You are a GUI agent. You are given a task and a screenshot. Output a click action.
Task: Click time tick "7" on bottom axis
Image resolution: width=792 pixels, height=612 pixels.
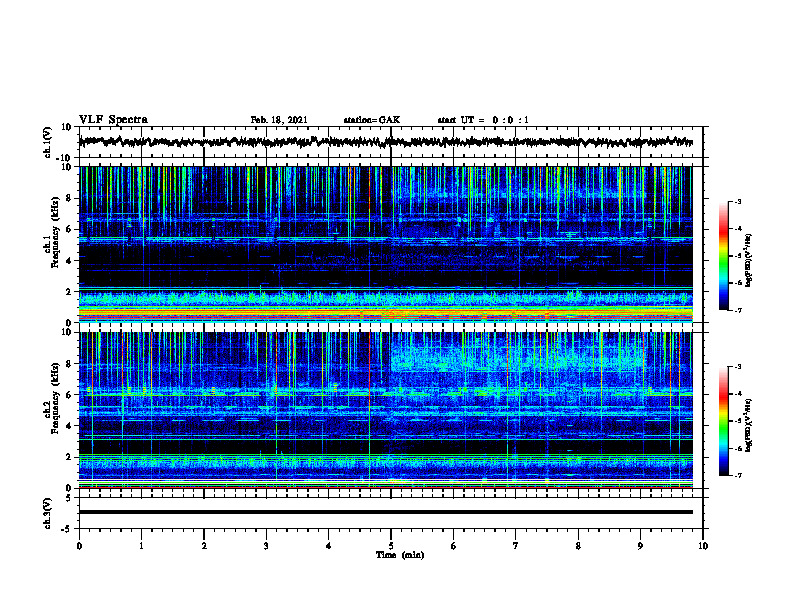click(516, 546)
